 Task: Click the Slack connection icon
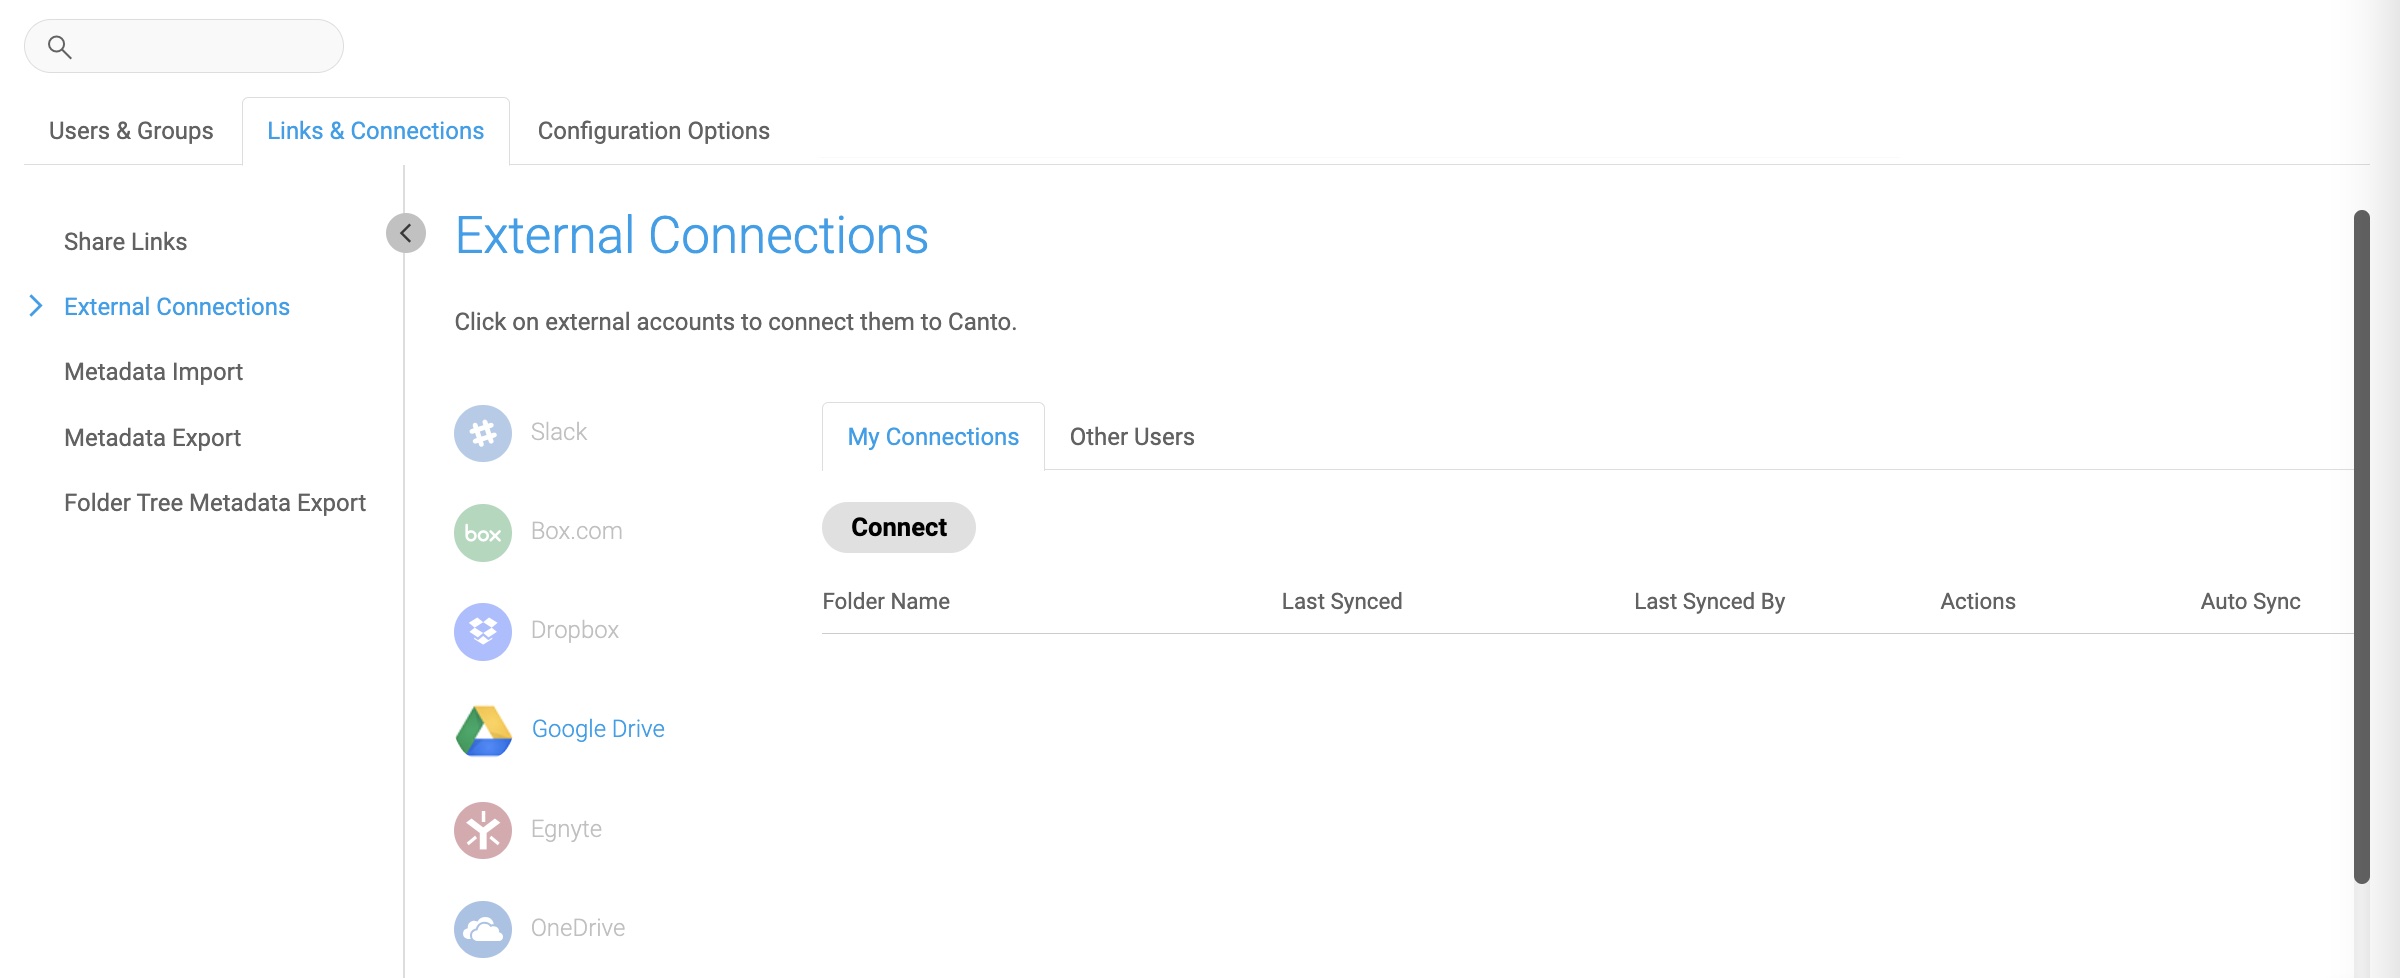483,433
